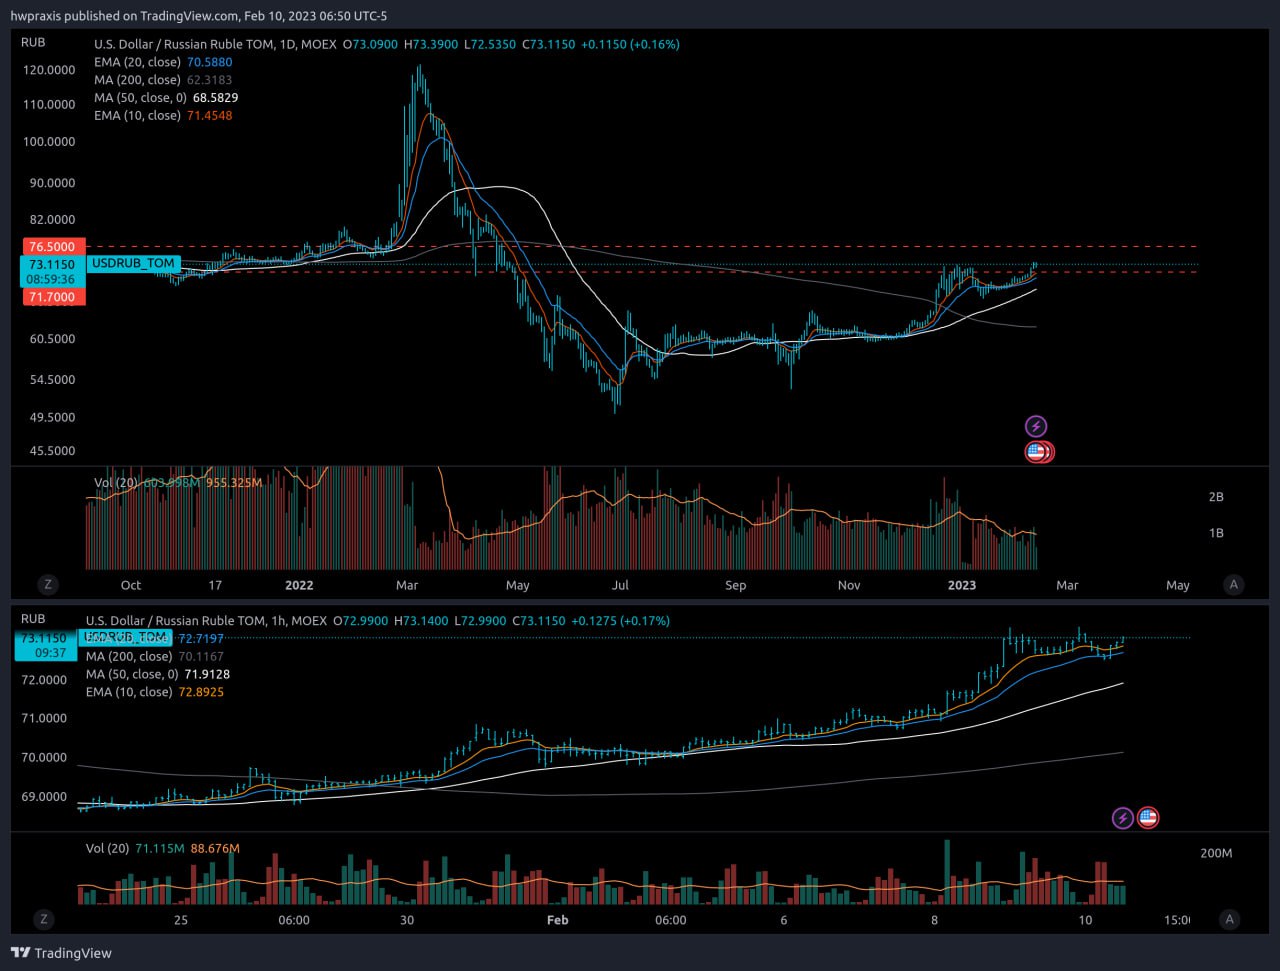Click the 73.1150 price label on 1h chart
Screen dimensions: 1280x971
(45, 638)
